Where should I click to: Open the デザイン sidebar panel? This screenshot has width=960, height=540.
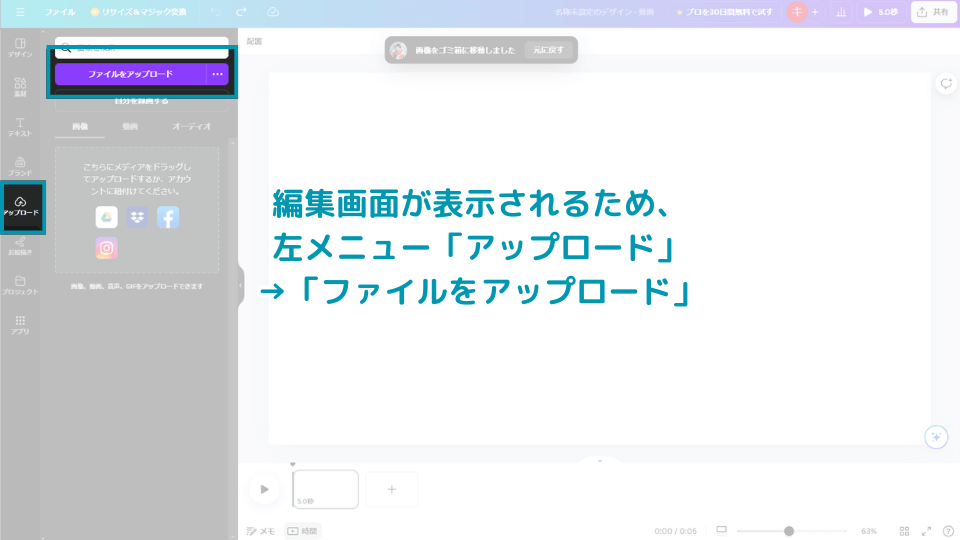[x=20, y=48]
